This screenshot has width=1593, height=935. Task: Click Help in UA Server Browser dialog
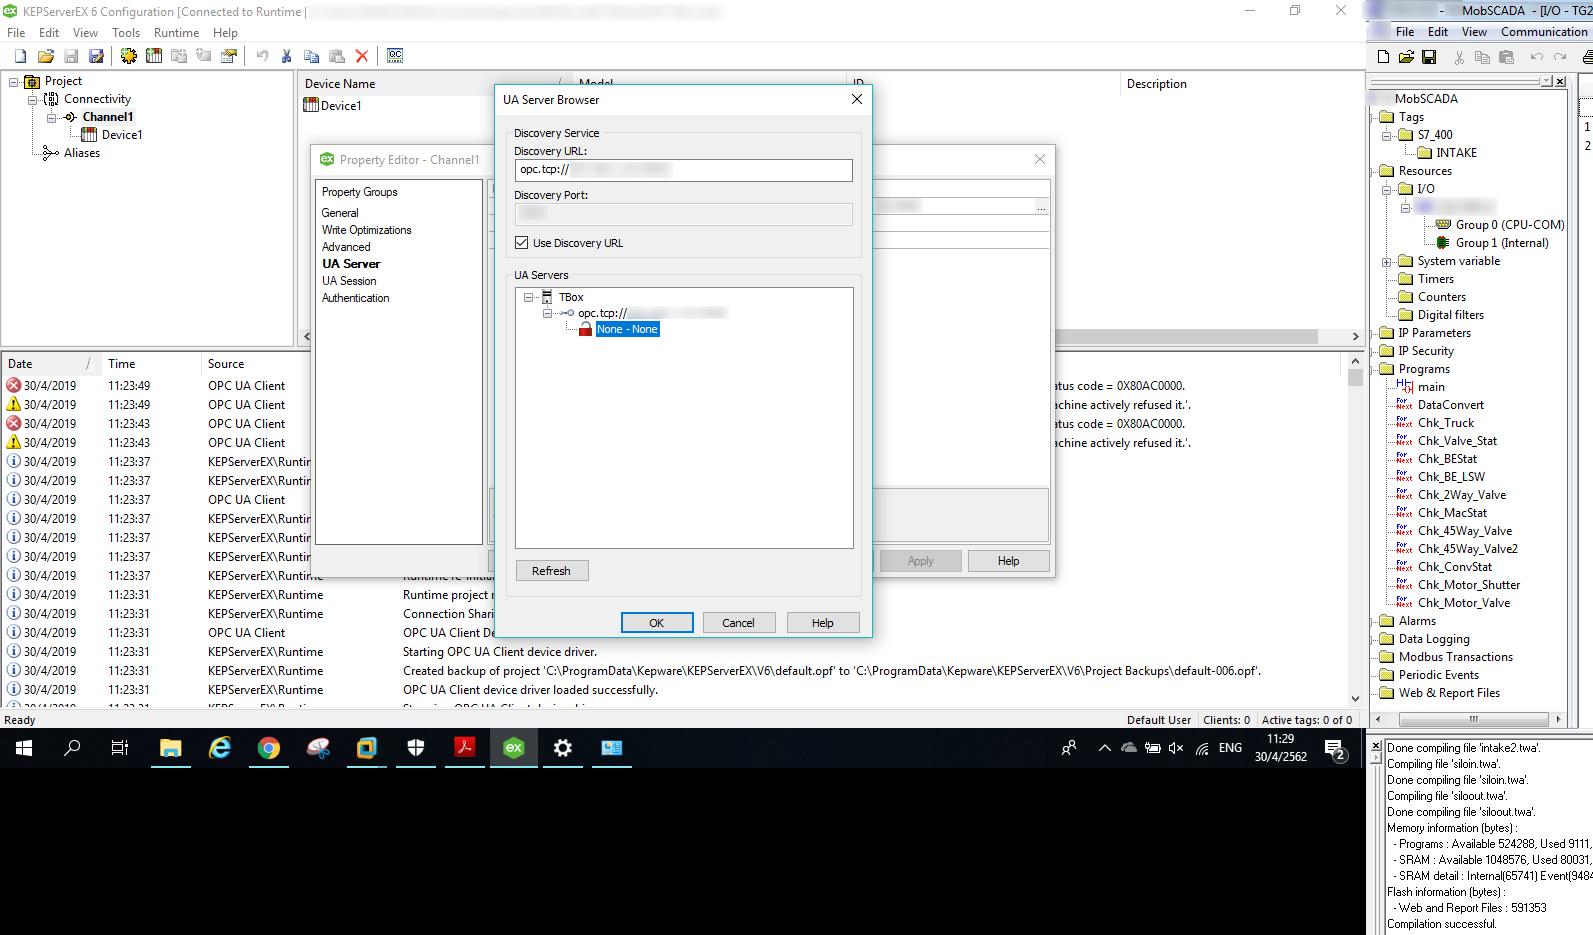(x=823, y=623)
